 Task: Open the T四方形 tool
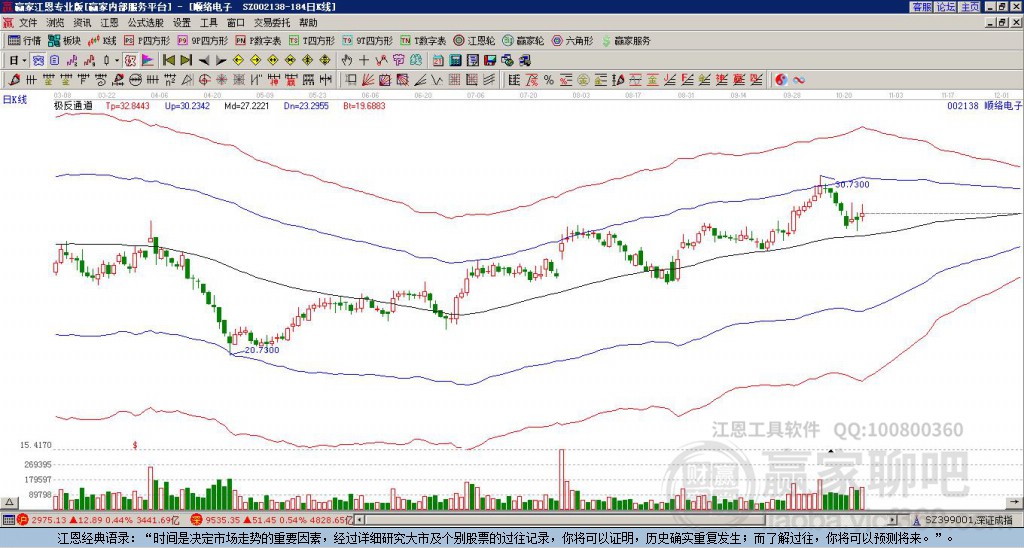(312, 40)
